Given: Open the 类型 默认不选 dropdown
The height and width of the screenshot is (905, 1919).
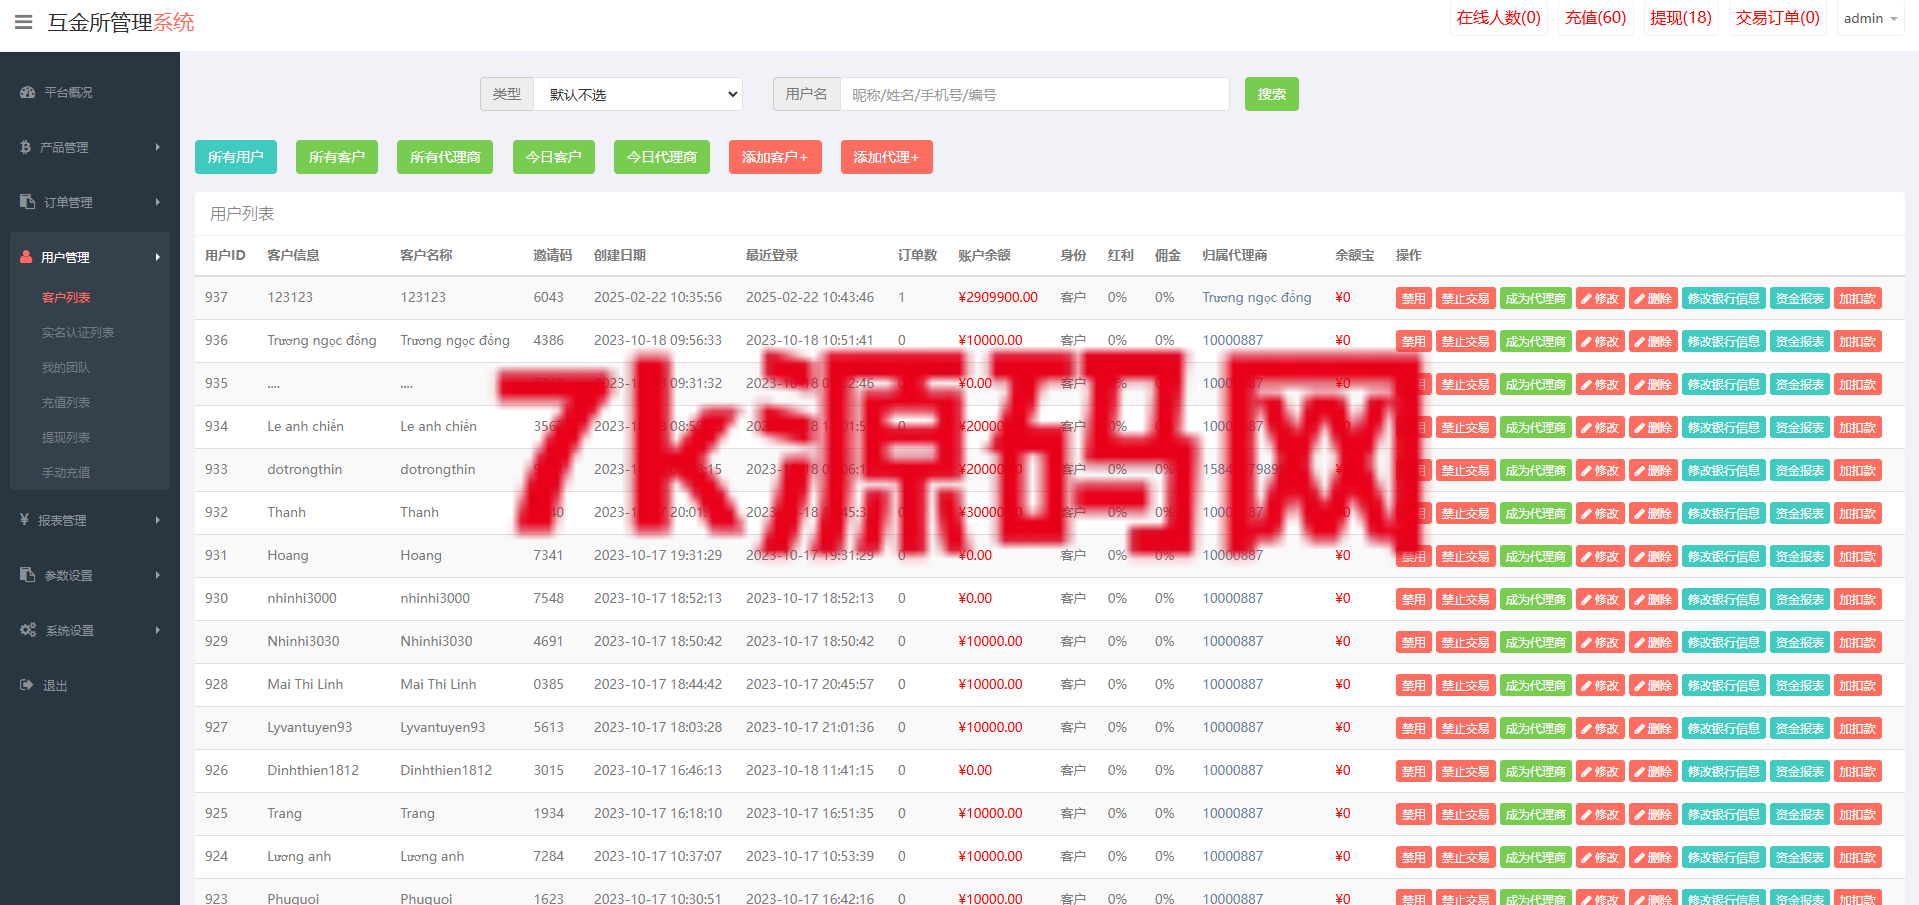Looking at the screenshot, I should (638, 94).
